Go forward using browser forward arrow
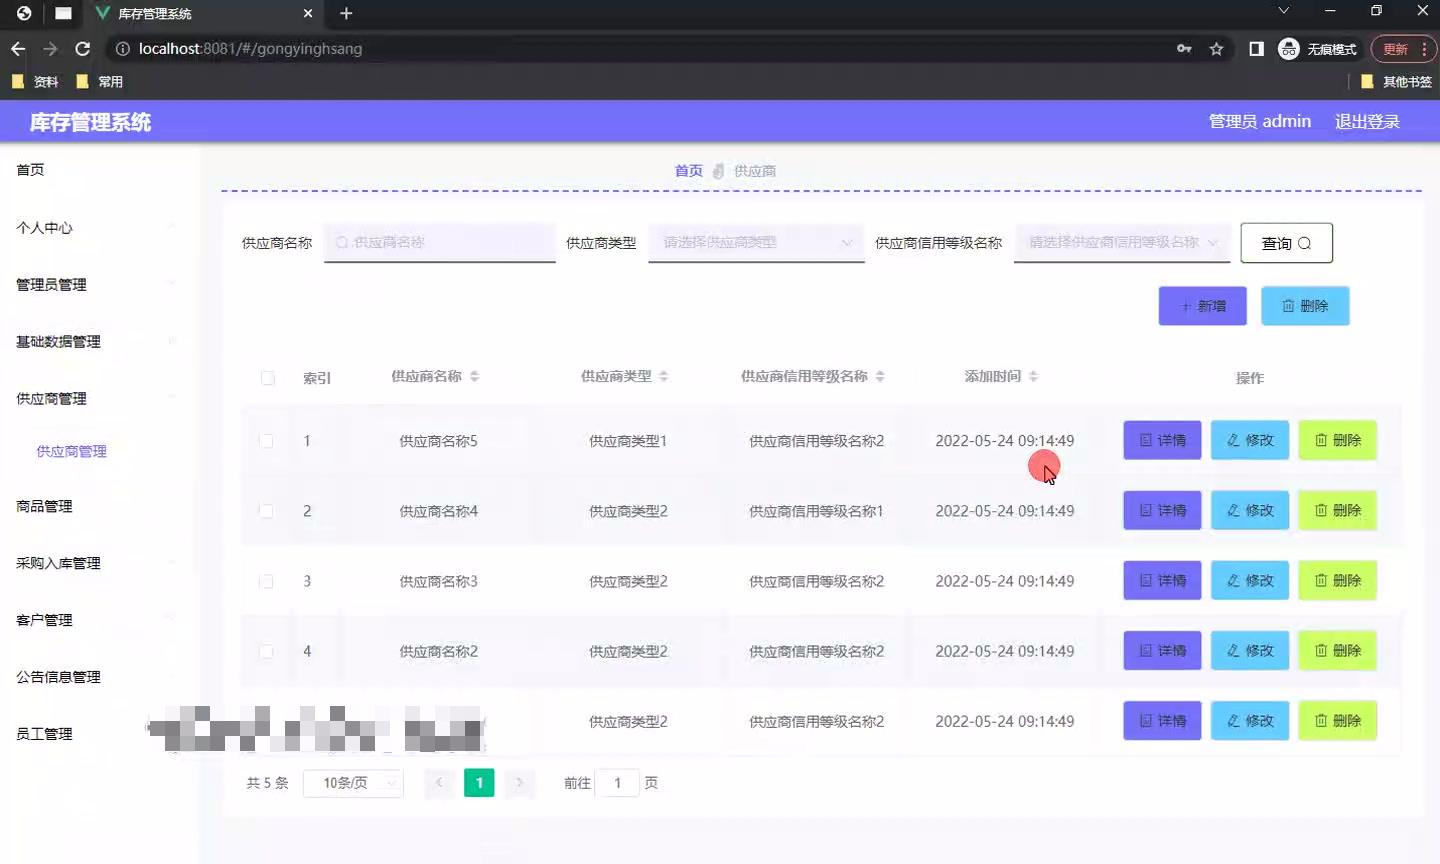Image resolution: width=1440 pixels, height=864 pixels. click(x=50, y=48)
